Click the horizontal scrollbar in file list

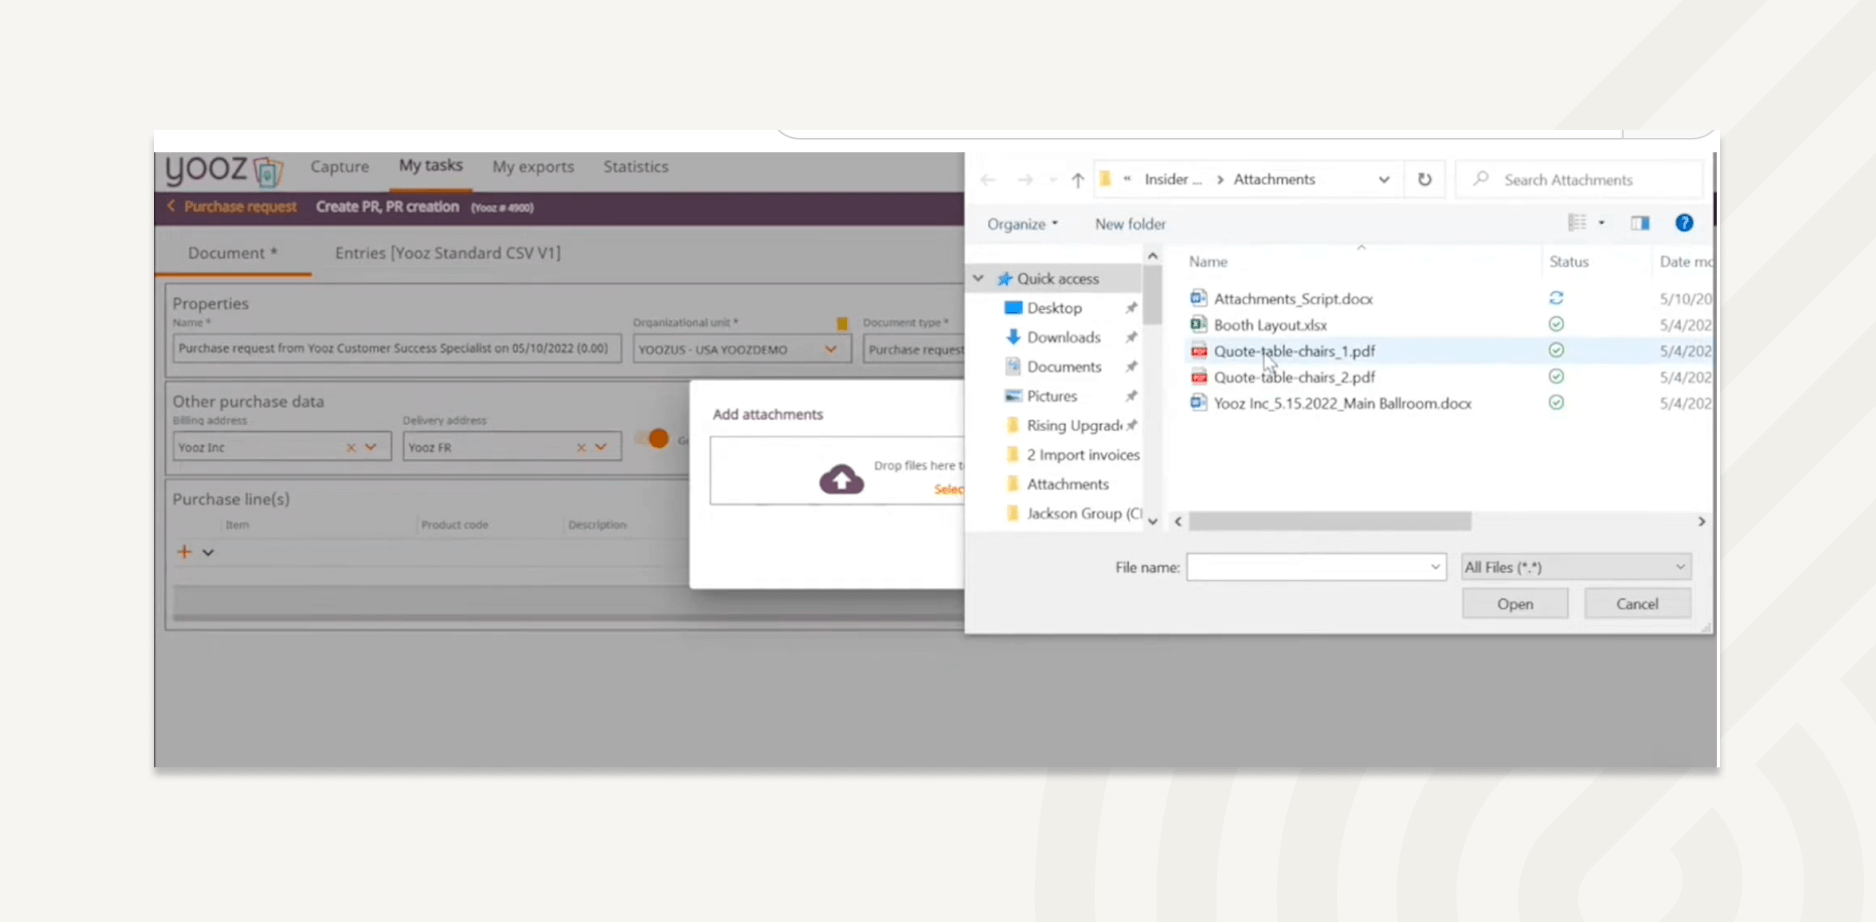[1329, 521]
